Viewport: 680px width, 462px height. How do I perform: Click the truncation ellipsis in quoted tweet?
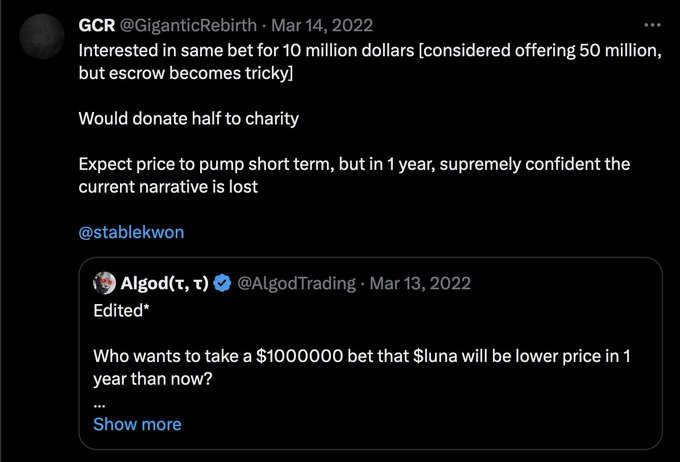coord(99,401)
